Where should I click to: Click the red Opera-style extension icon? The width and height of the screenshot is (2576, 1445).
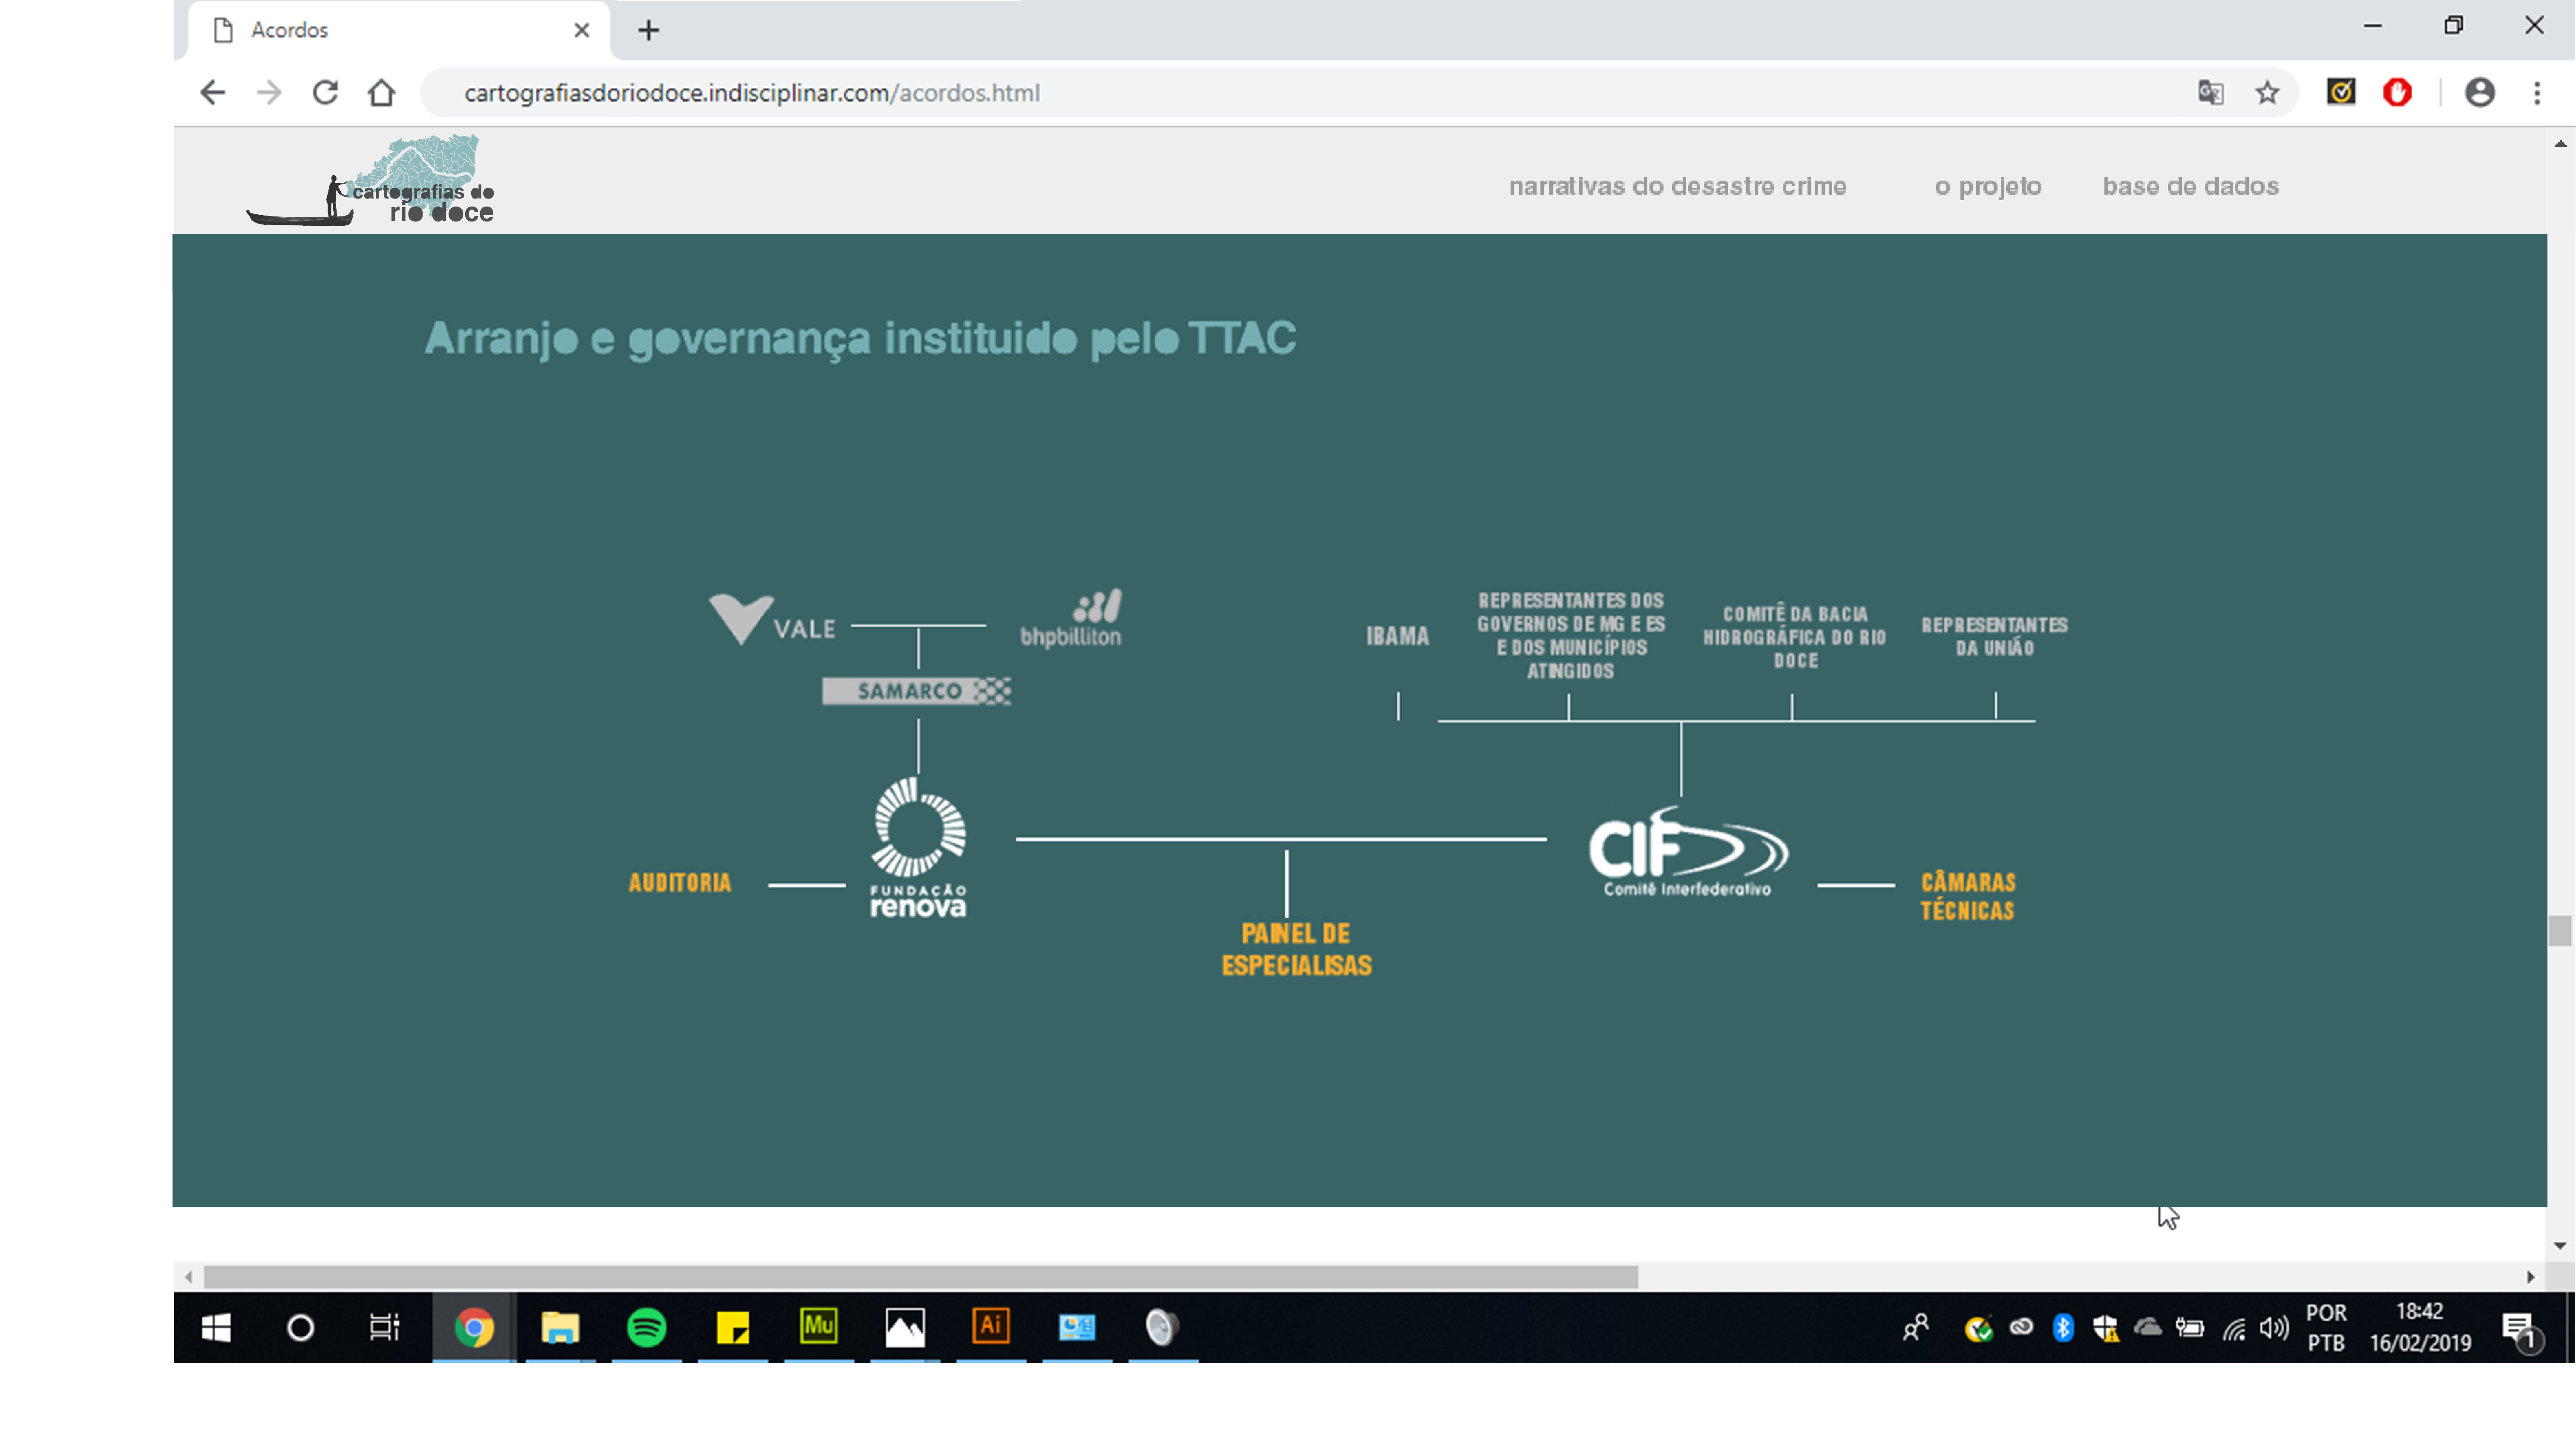(2397, 93)
